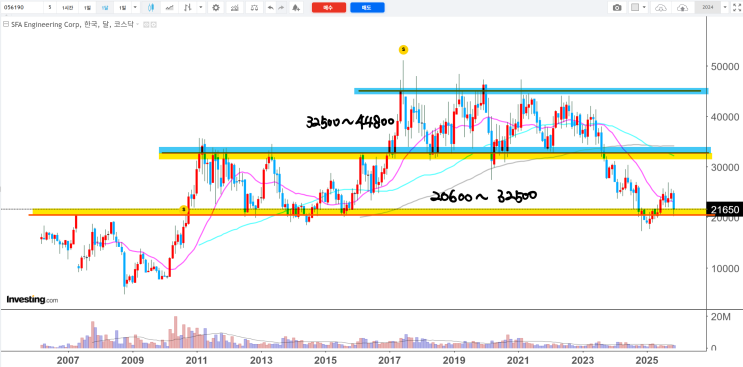Click the blue sell button
This screenshot has width=743, height=367.
tap(367, 8)
